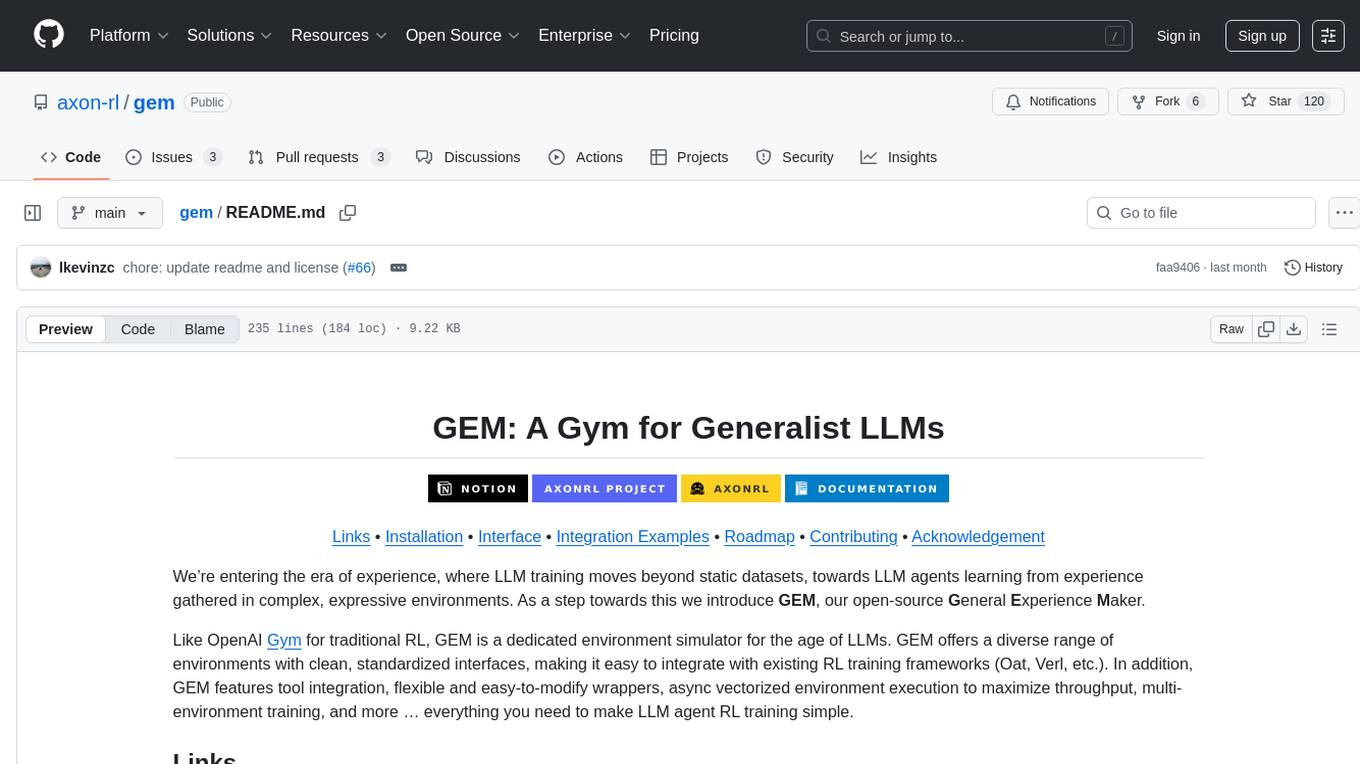
Task: Jump to the Roadmap section
Action: pyautogui.click(x=760, y=536)
